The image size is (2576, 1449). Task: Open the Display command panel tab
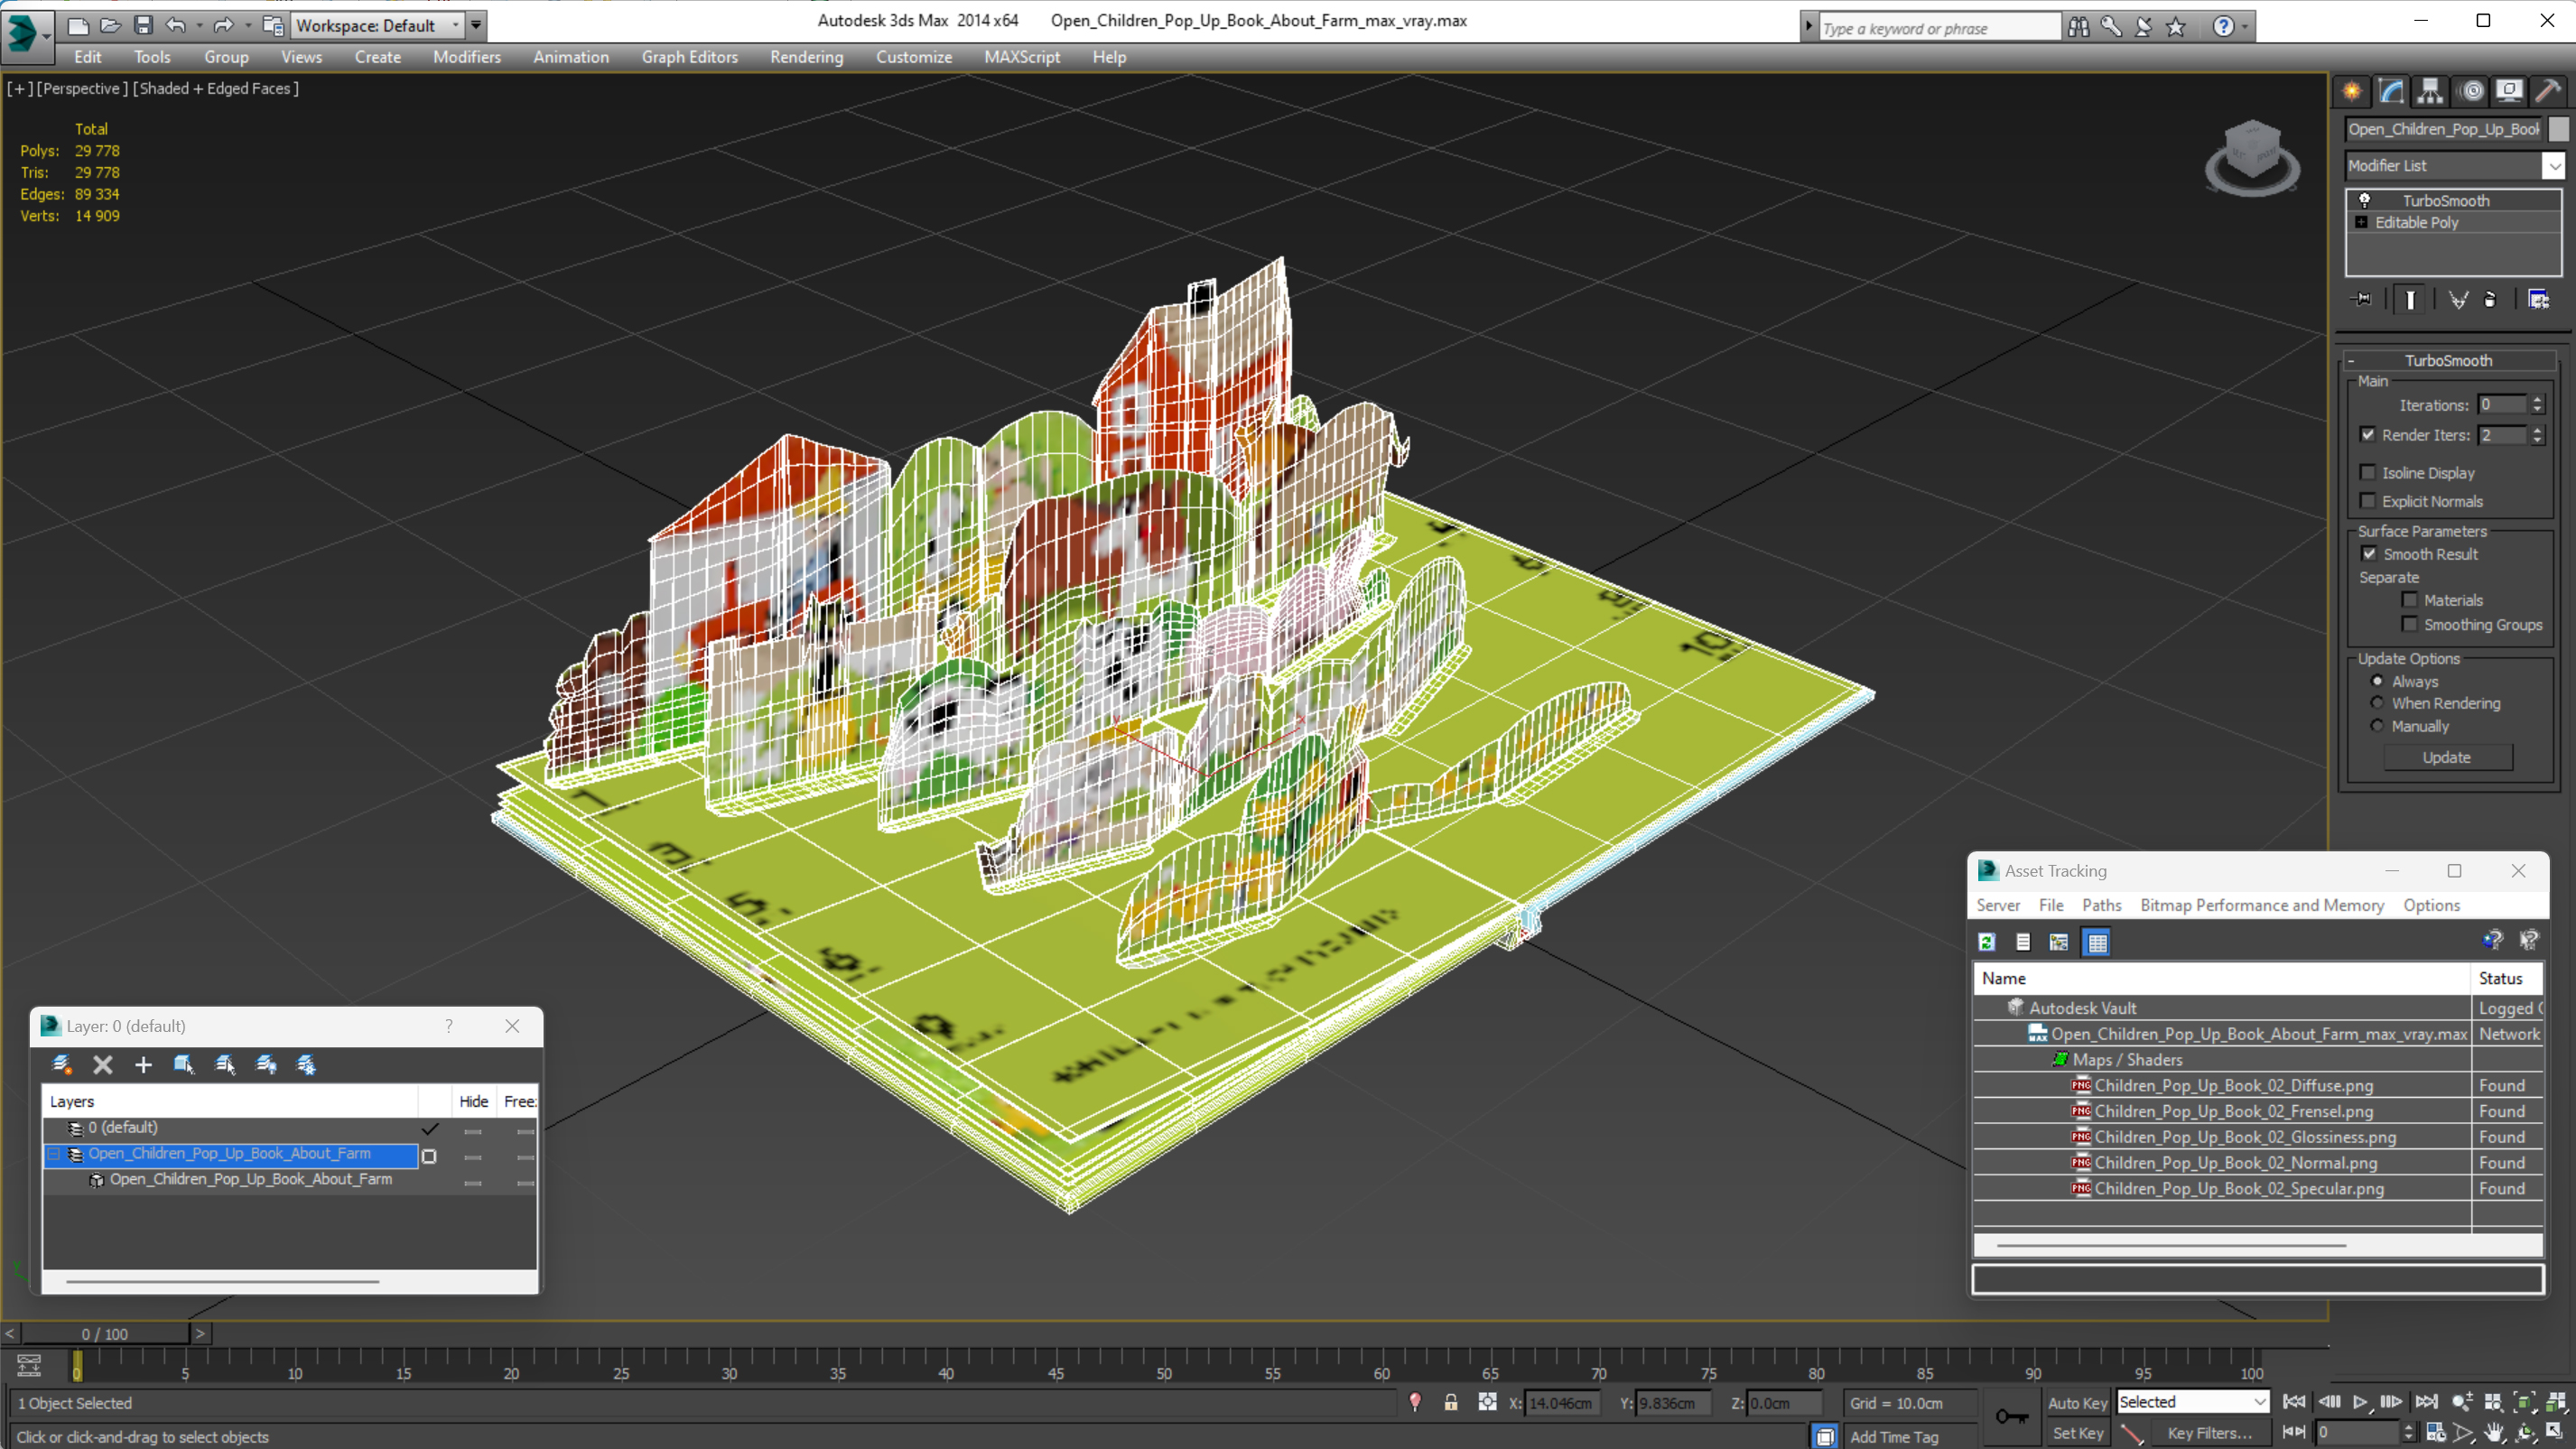tap(2509, 91)
